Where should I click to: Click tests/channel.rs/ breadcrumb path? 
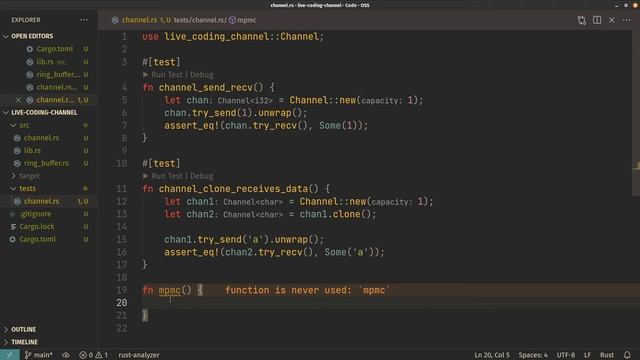pos(200,20)
